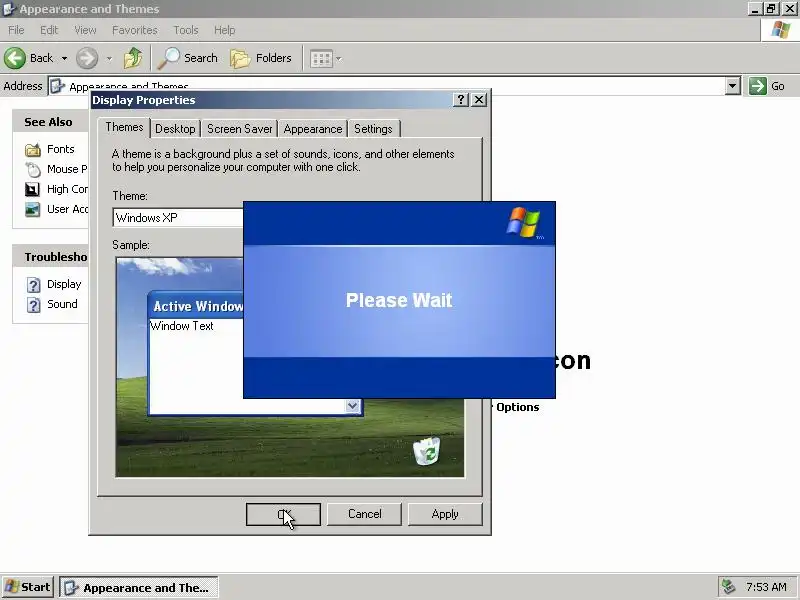Screen dimensions: 800x600
Task: Open the Favorites menu
Action: pos(135,30)
